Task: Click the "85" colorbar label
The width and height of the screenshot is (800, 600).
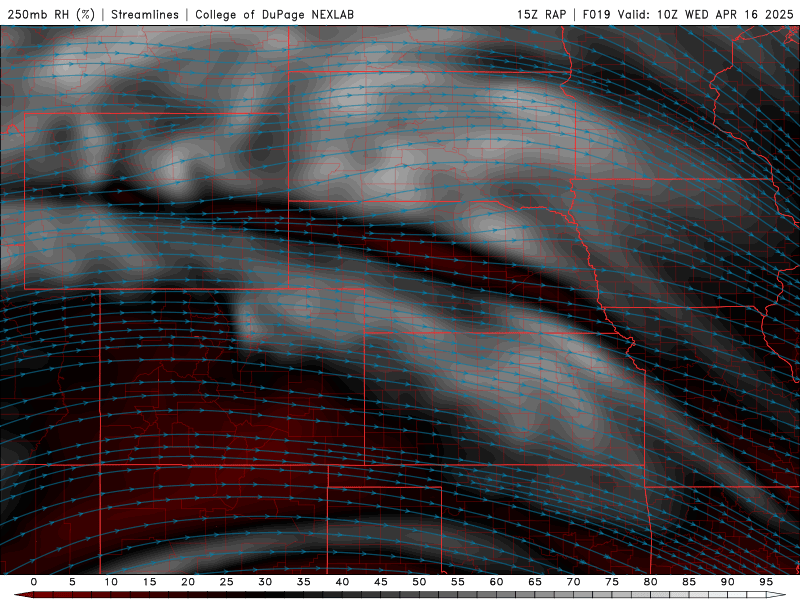Action: pyautogui.click(x=689, y=582)
